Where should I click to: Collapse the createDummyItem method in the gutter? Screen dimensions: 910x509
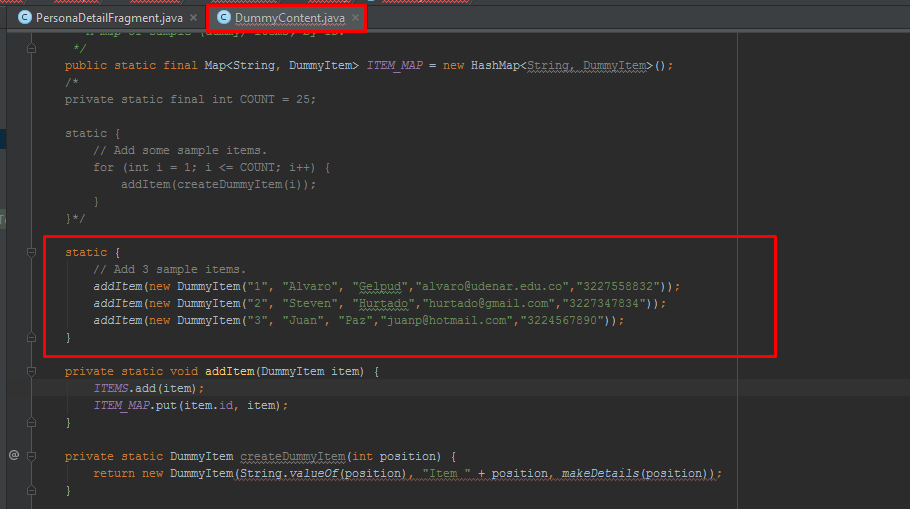[32, 455]
